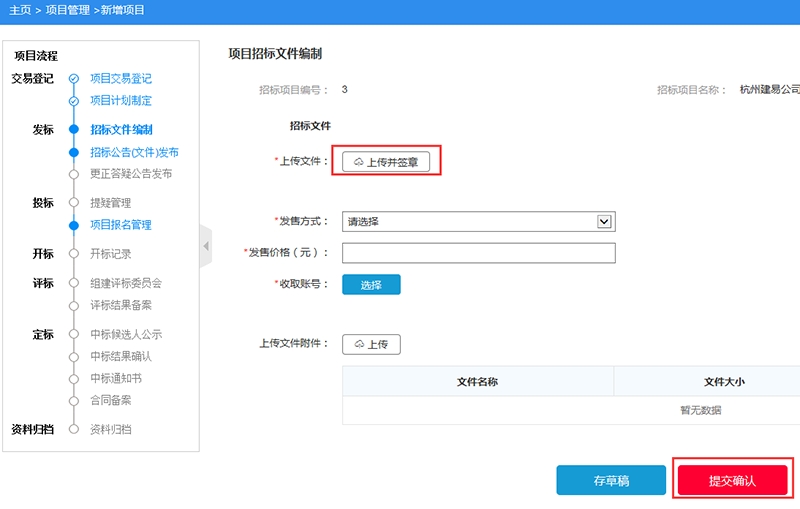Click the checkmark icon beside 项目交易登记

(x=73, y=79)
